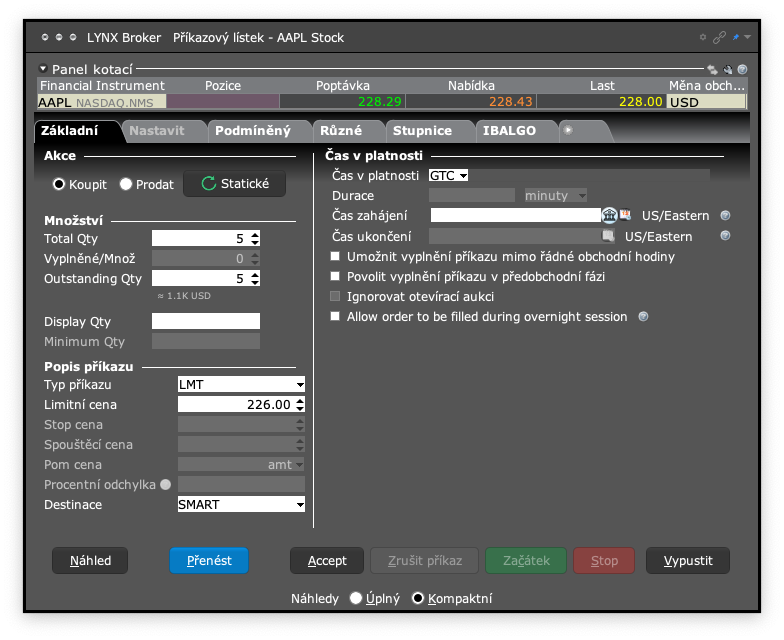Viewport: 784px width, 640px height.
Task: Open the calendar picker for Čas ukončení
Action: pos(608,236)
